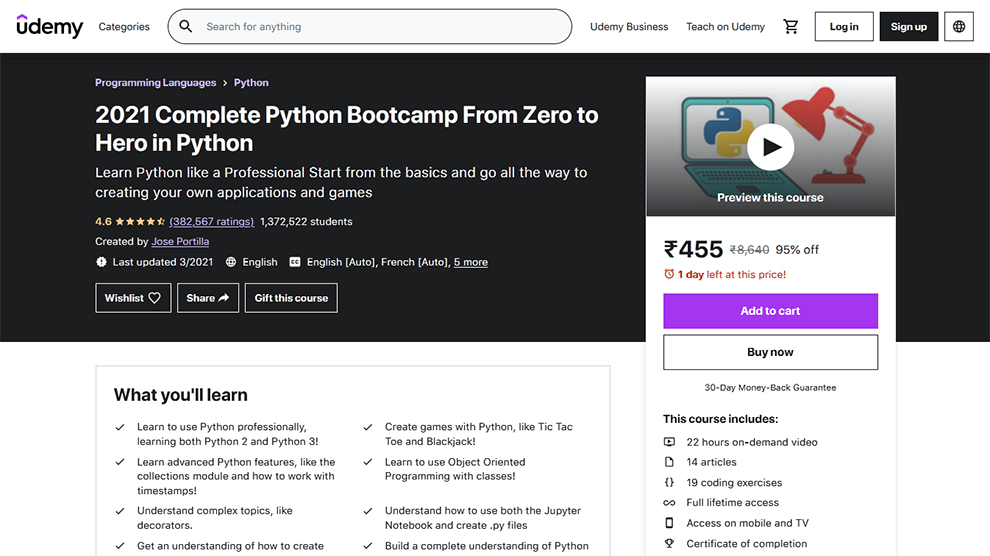Open instructor Jose Portilla's profile

click(180, 241)
